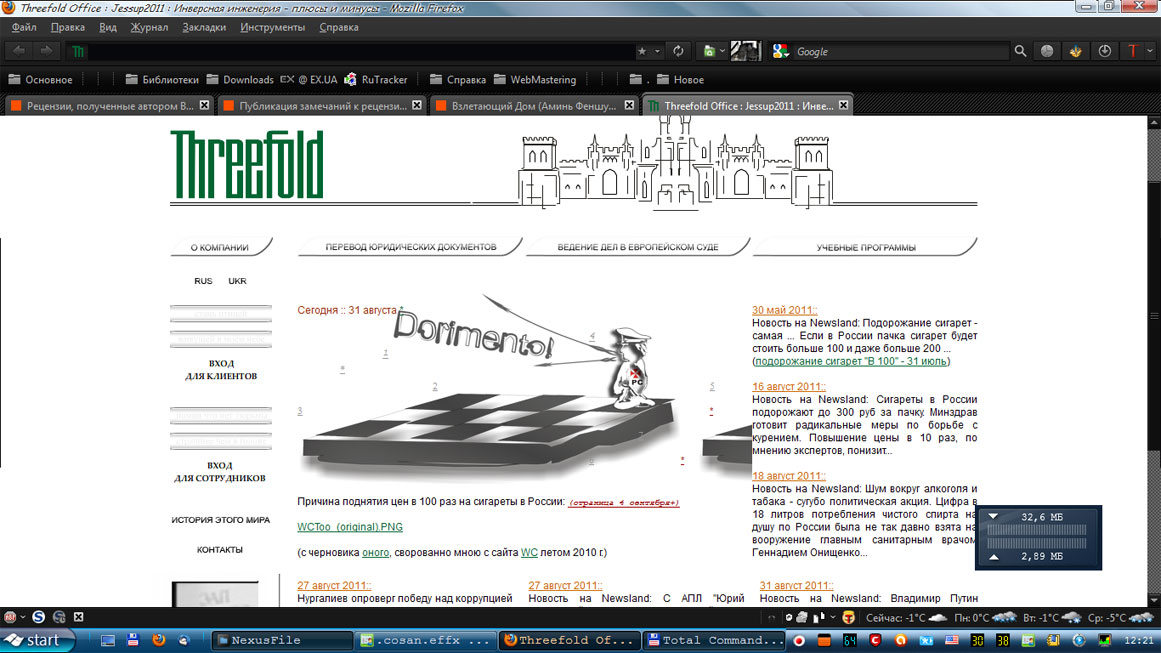Click the clock history icon in toolbar

(1105, 51)
